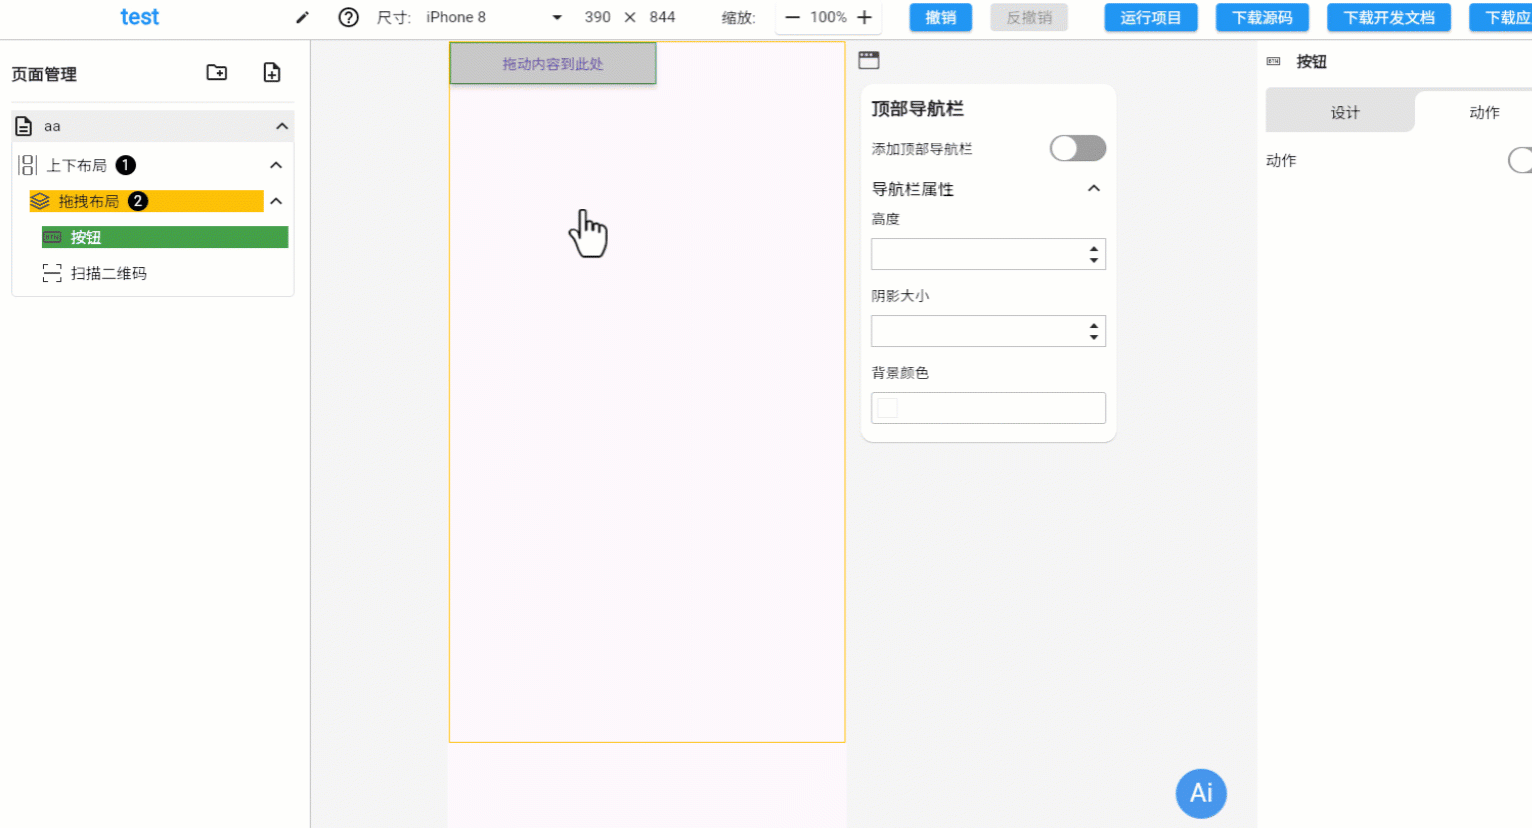Collapse the 拖拽布局 tree node
Image resolution: width=1532 pixels, height=828 pixels.
(x=276, y=201)
